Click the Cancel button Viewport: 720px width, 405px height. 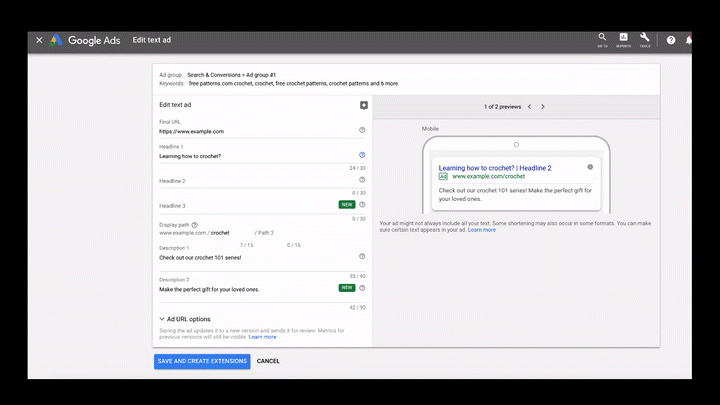(x=268, y=361)
